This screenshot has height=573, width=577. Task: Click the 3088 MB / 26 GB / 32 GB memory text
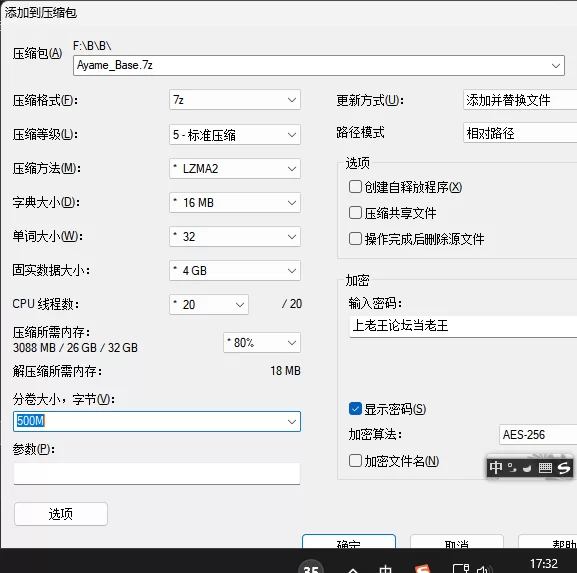(75, 348)
